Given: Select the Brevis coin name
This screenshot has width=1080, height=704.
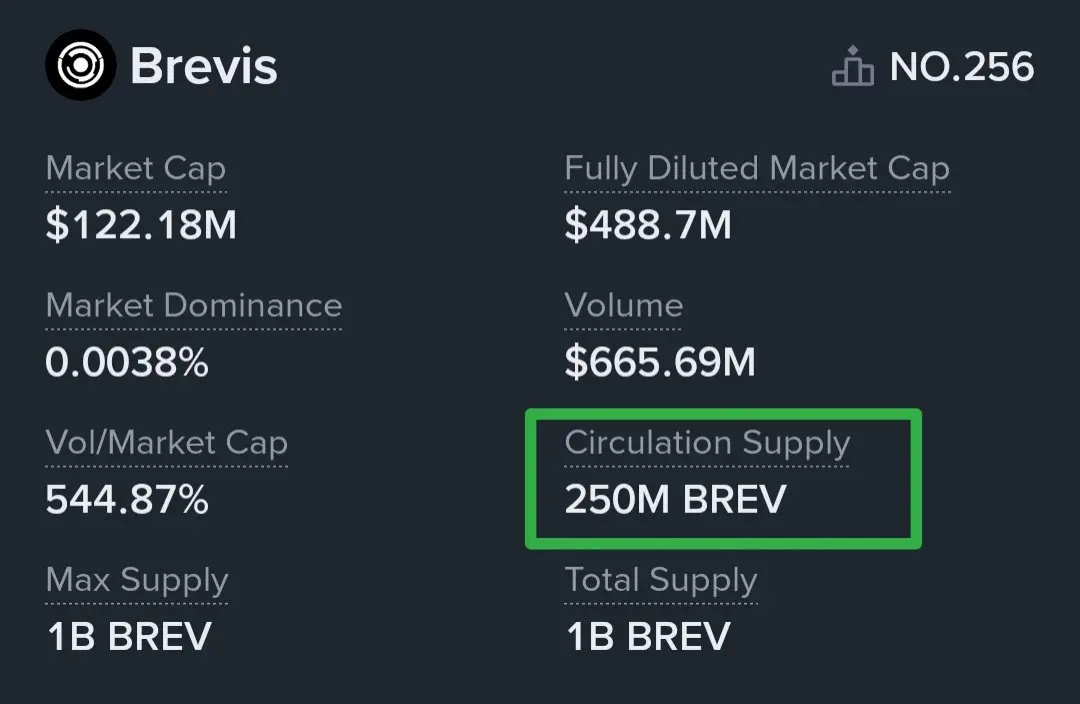Looking at the screenshot, I should point(204,66).
